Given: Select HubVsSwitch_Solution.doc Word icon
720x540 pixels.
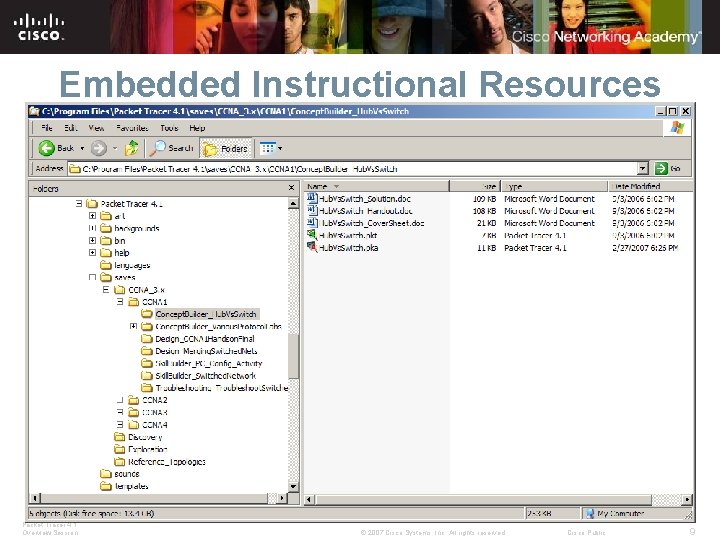Looking at the screenshot, I should [312, 198].
